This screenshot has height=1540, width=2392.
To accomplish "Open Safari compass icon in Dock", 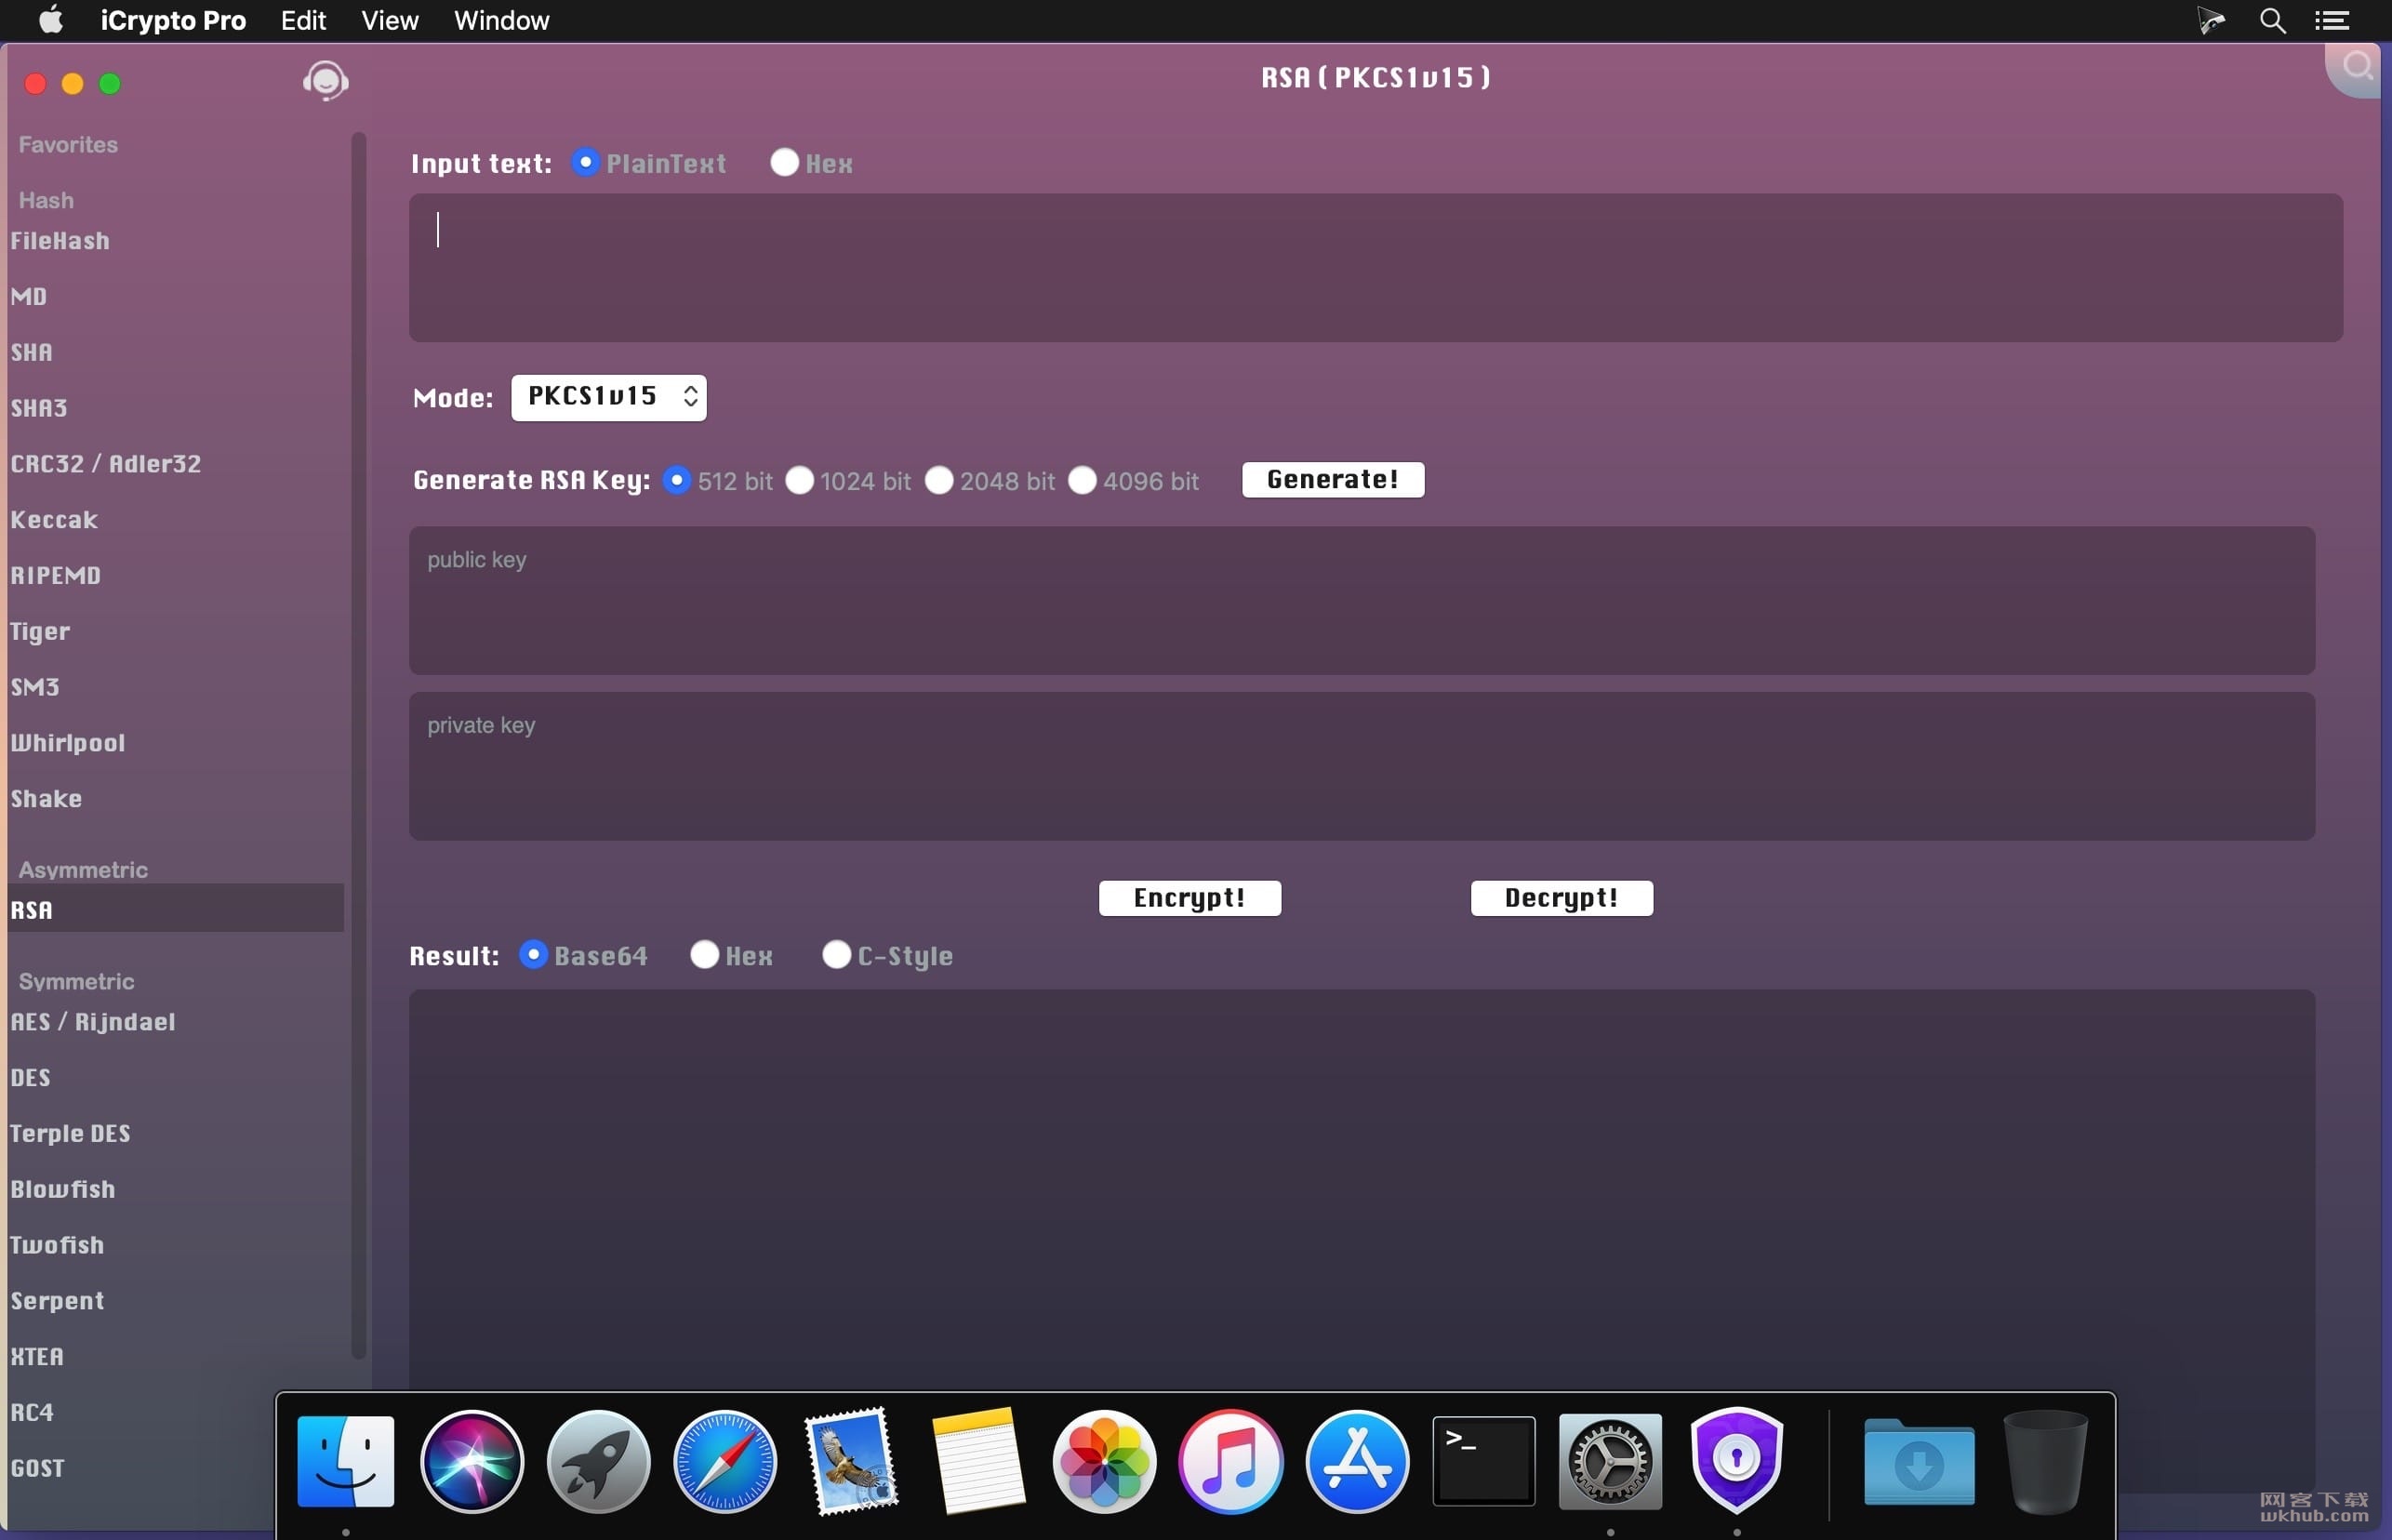I will (725, 1461).
